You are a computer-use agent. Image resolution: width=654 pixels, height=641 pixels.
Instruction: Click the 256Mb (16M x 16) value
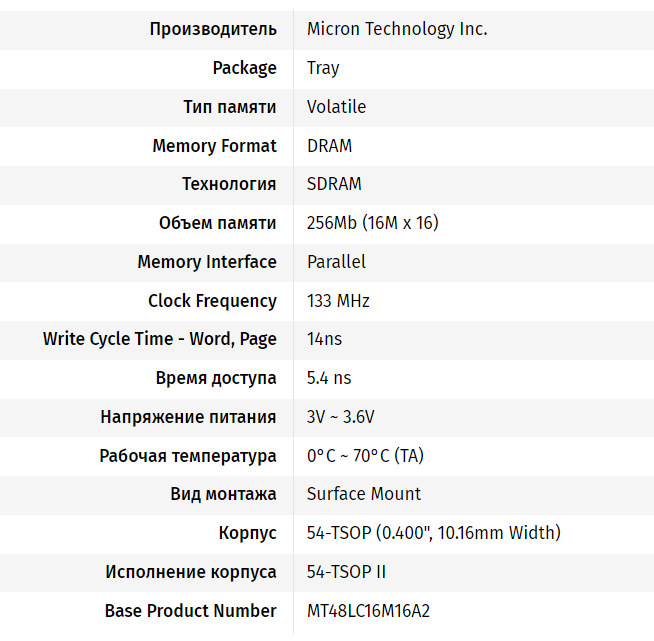373,223
